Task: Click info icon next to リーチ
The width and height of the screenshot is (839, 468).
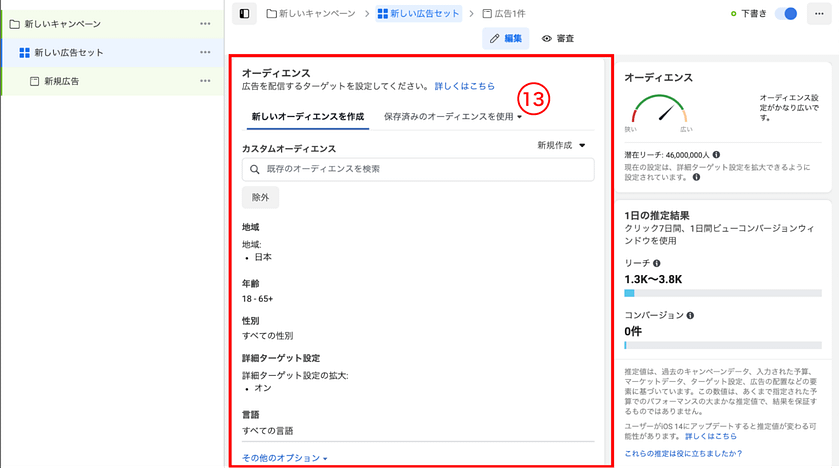Action: click(x=656, y=263)
